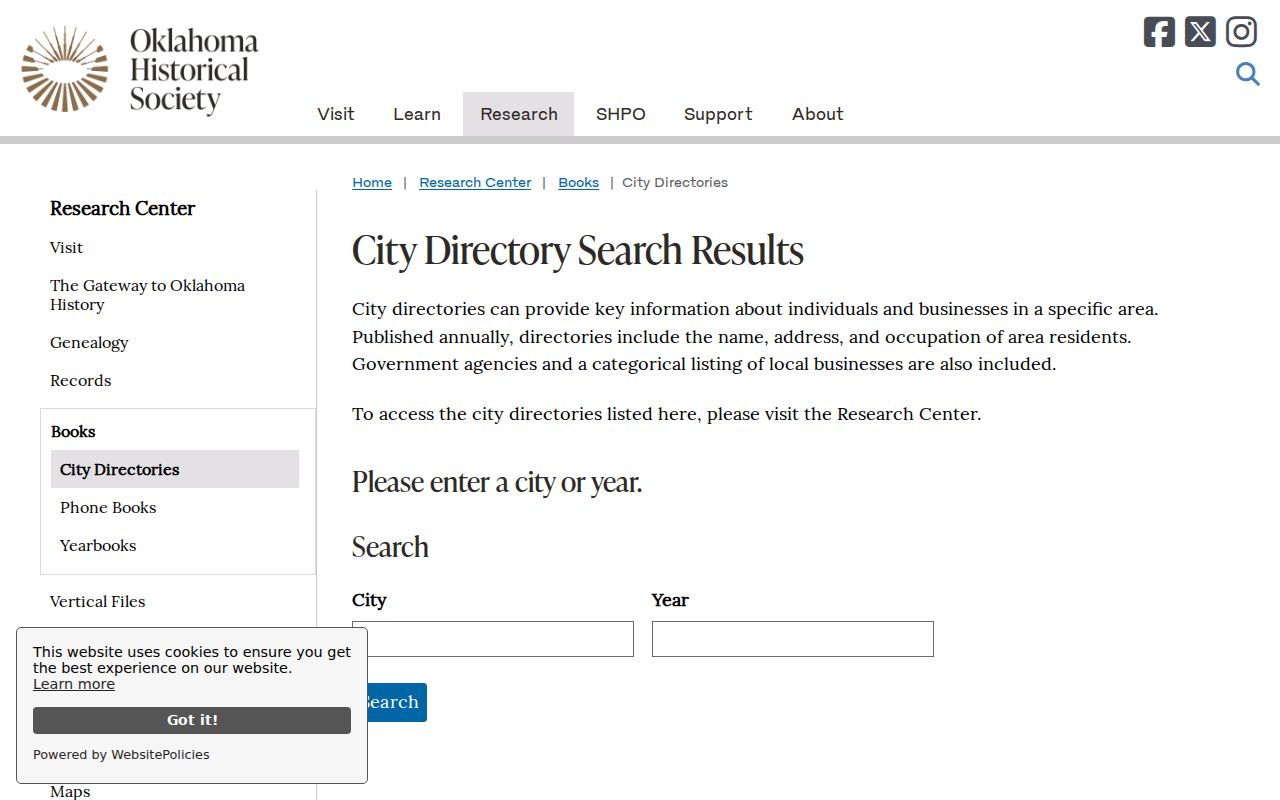Open The Gateway to Oklahoma History link
The height and width of the screenshot is (800, 1280).
coord(147,295)
